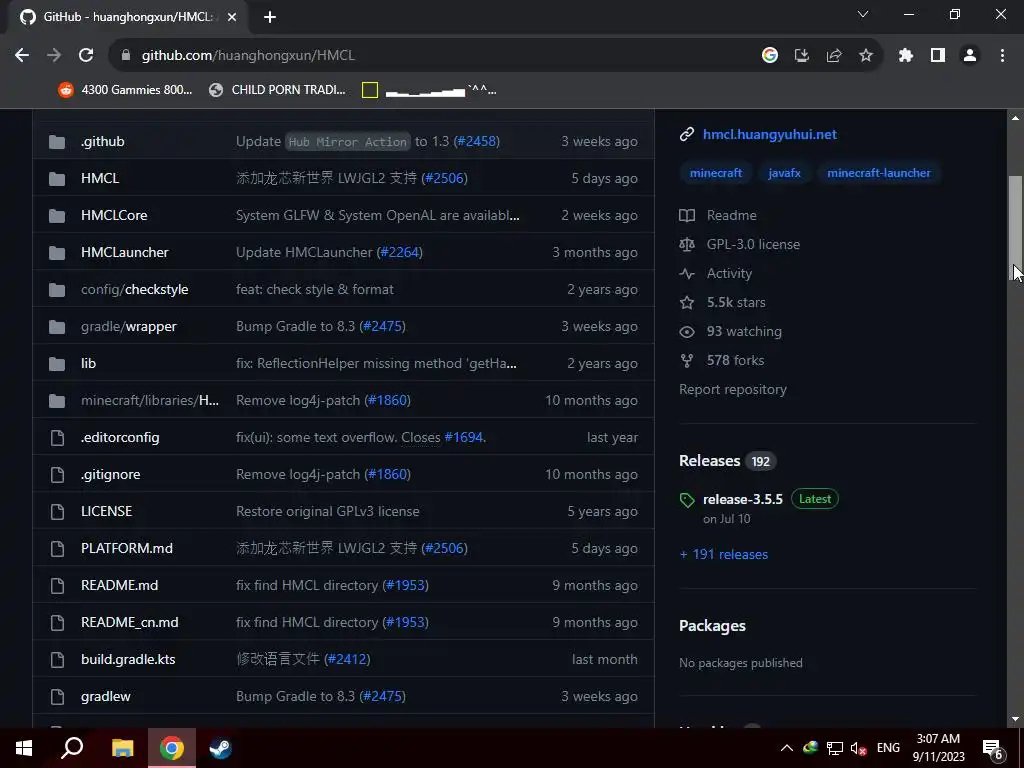The width and height of the screenshot is (1024, 768).
Task: Show the + 191 releases link
Action: 724,555
